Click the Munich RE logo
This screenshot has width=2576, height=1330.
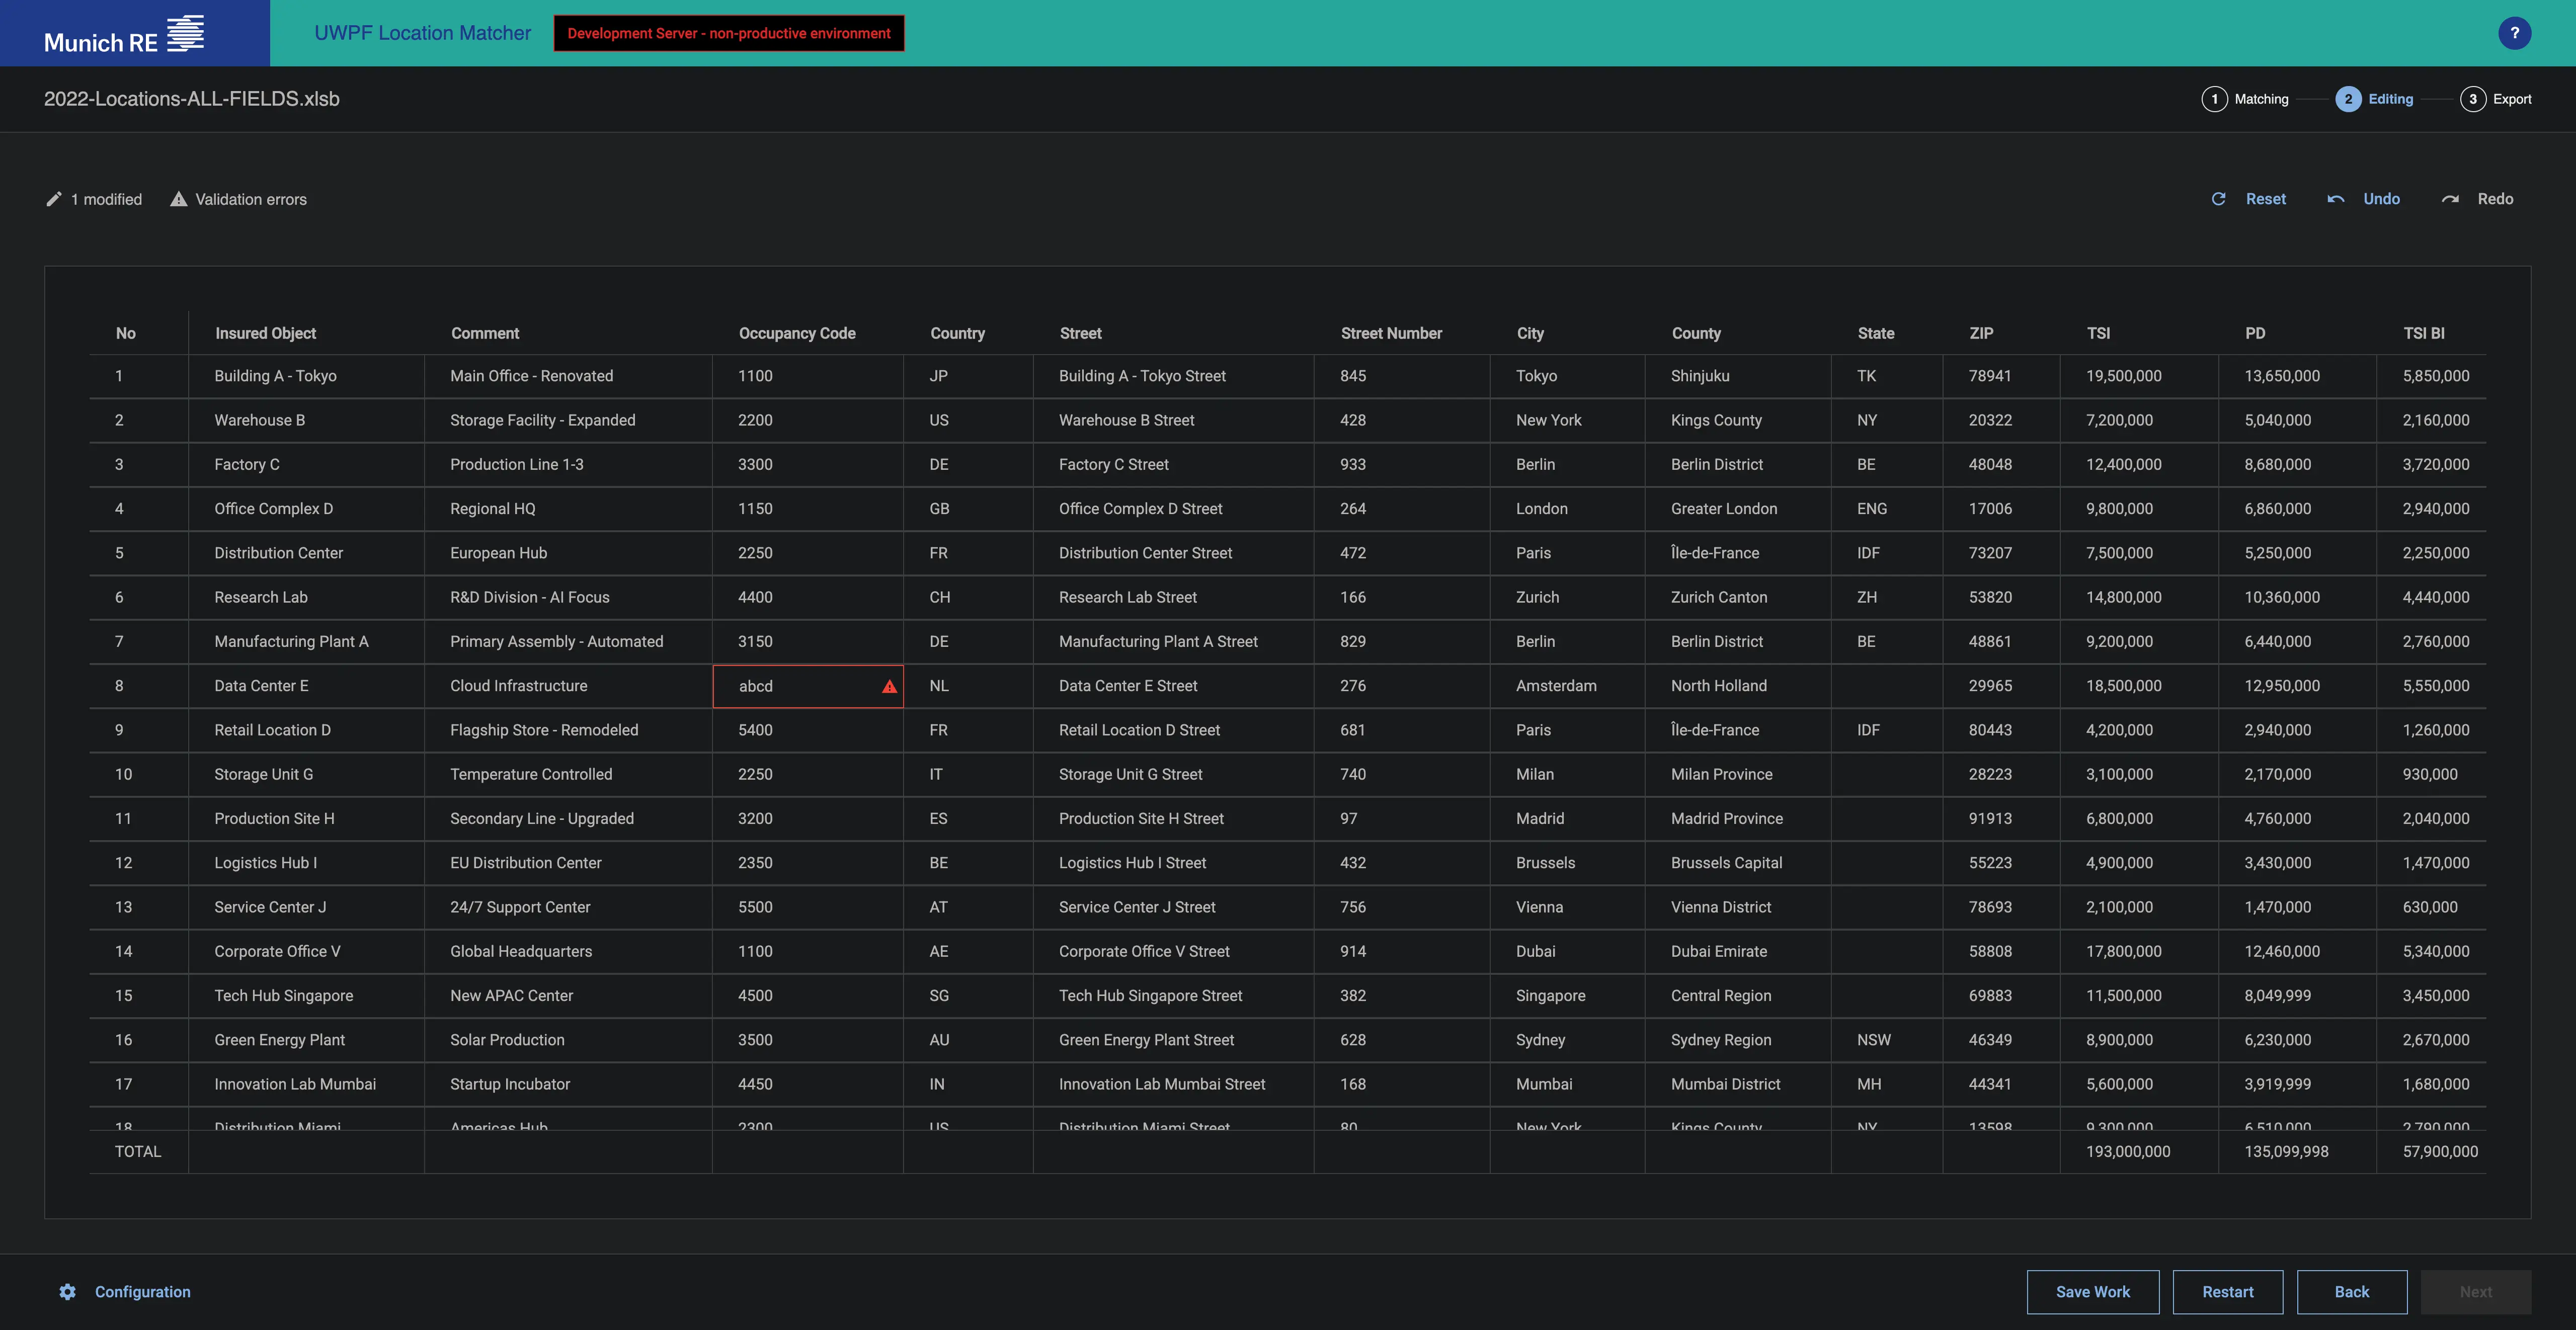click(124, 35)
